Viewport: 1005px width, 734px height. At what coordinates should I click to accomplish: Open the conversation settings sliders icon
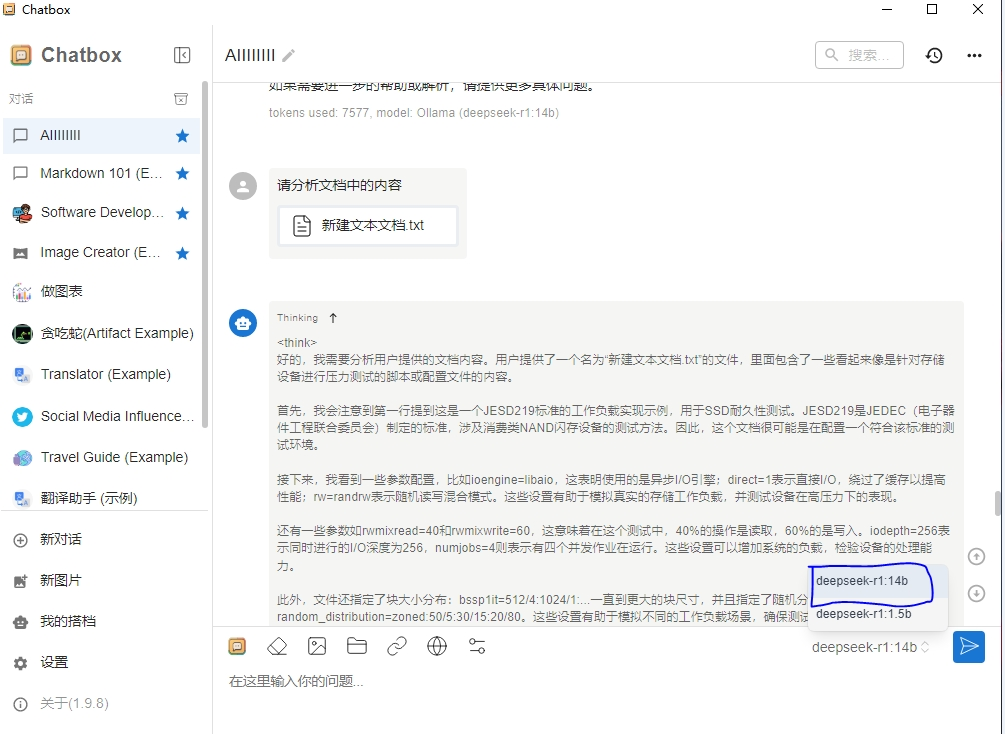click(x=477, y=646)
